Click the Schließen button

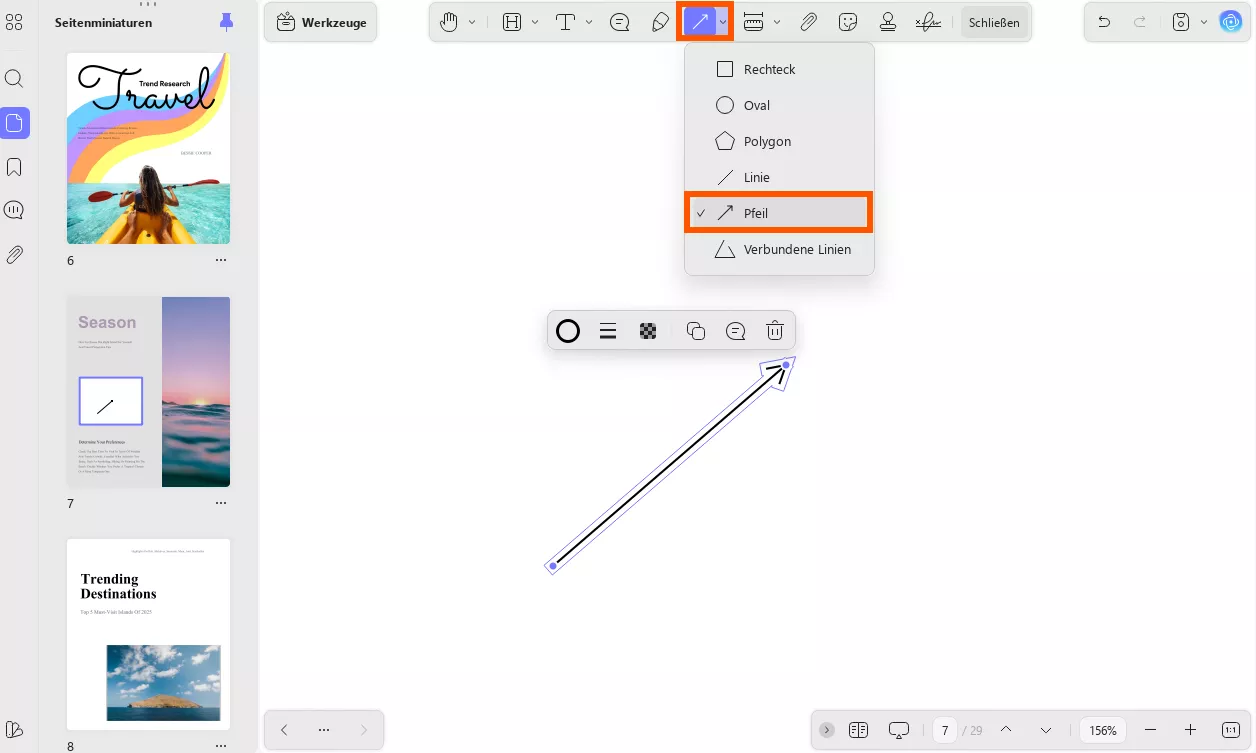pos(994,22)
